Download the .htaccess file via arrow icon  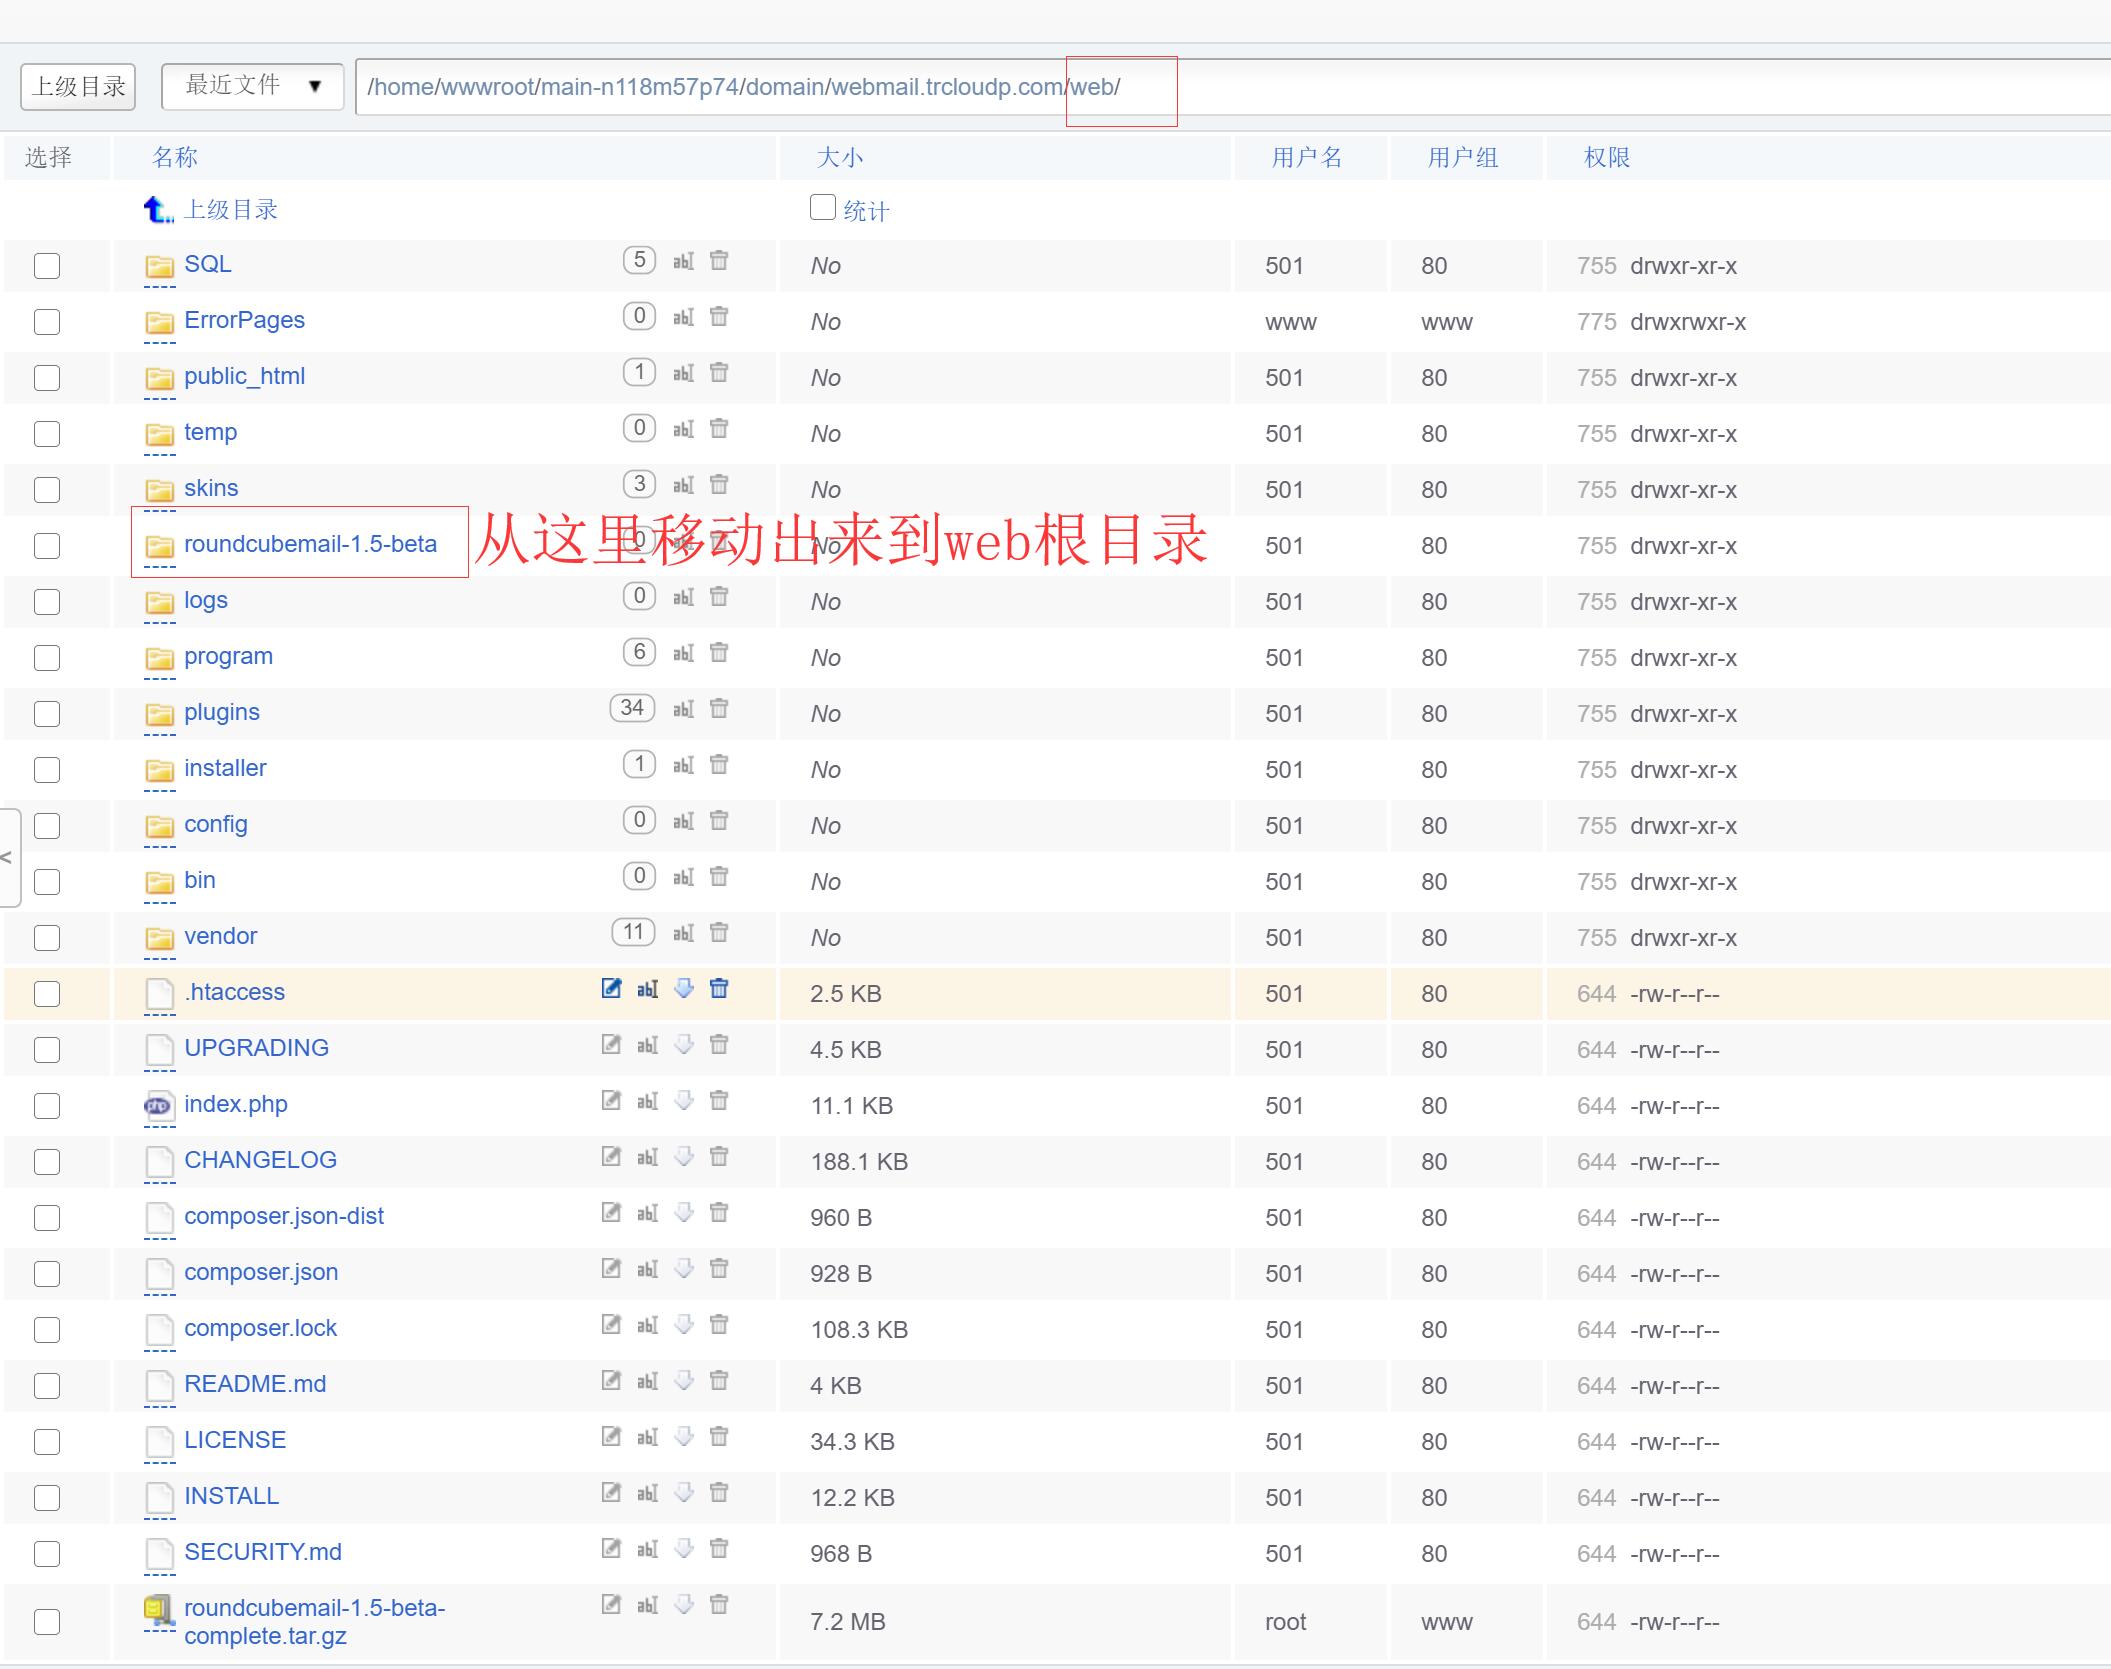pos(684,989)
